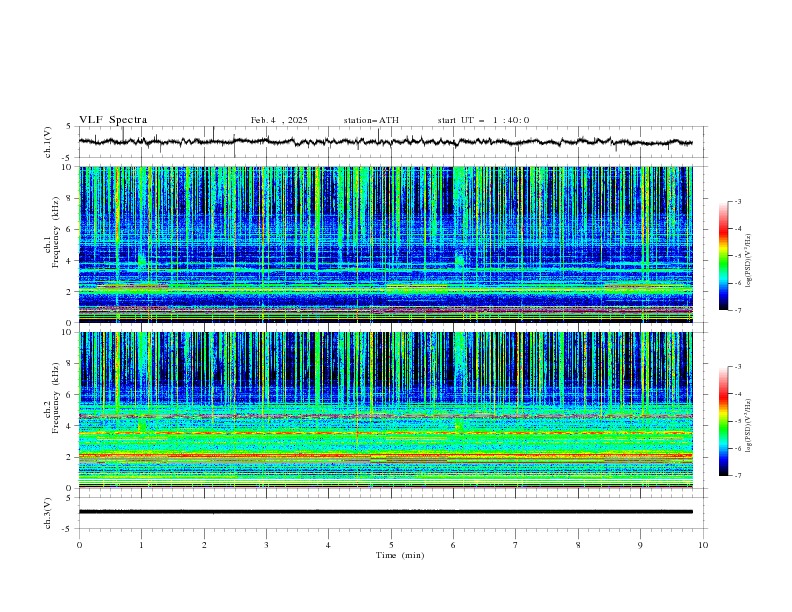
Task: Click the ch.1 voltage waveform trace
Action: click(x=386, y=142)
